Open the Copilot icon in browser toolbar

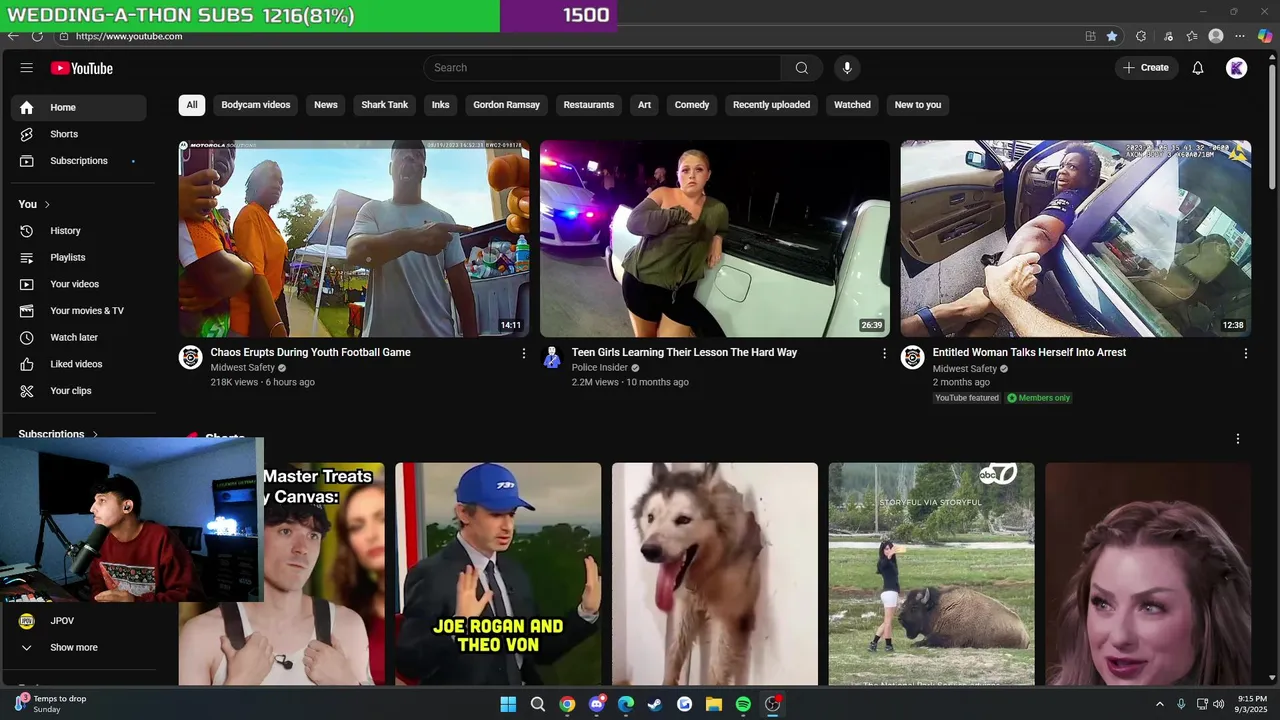[x=1265, y=36]
